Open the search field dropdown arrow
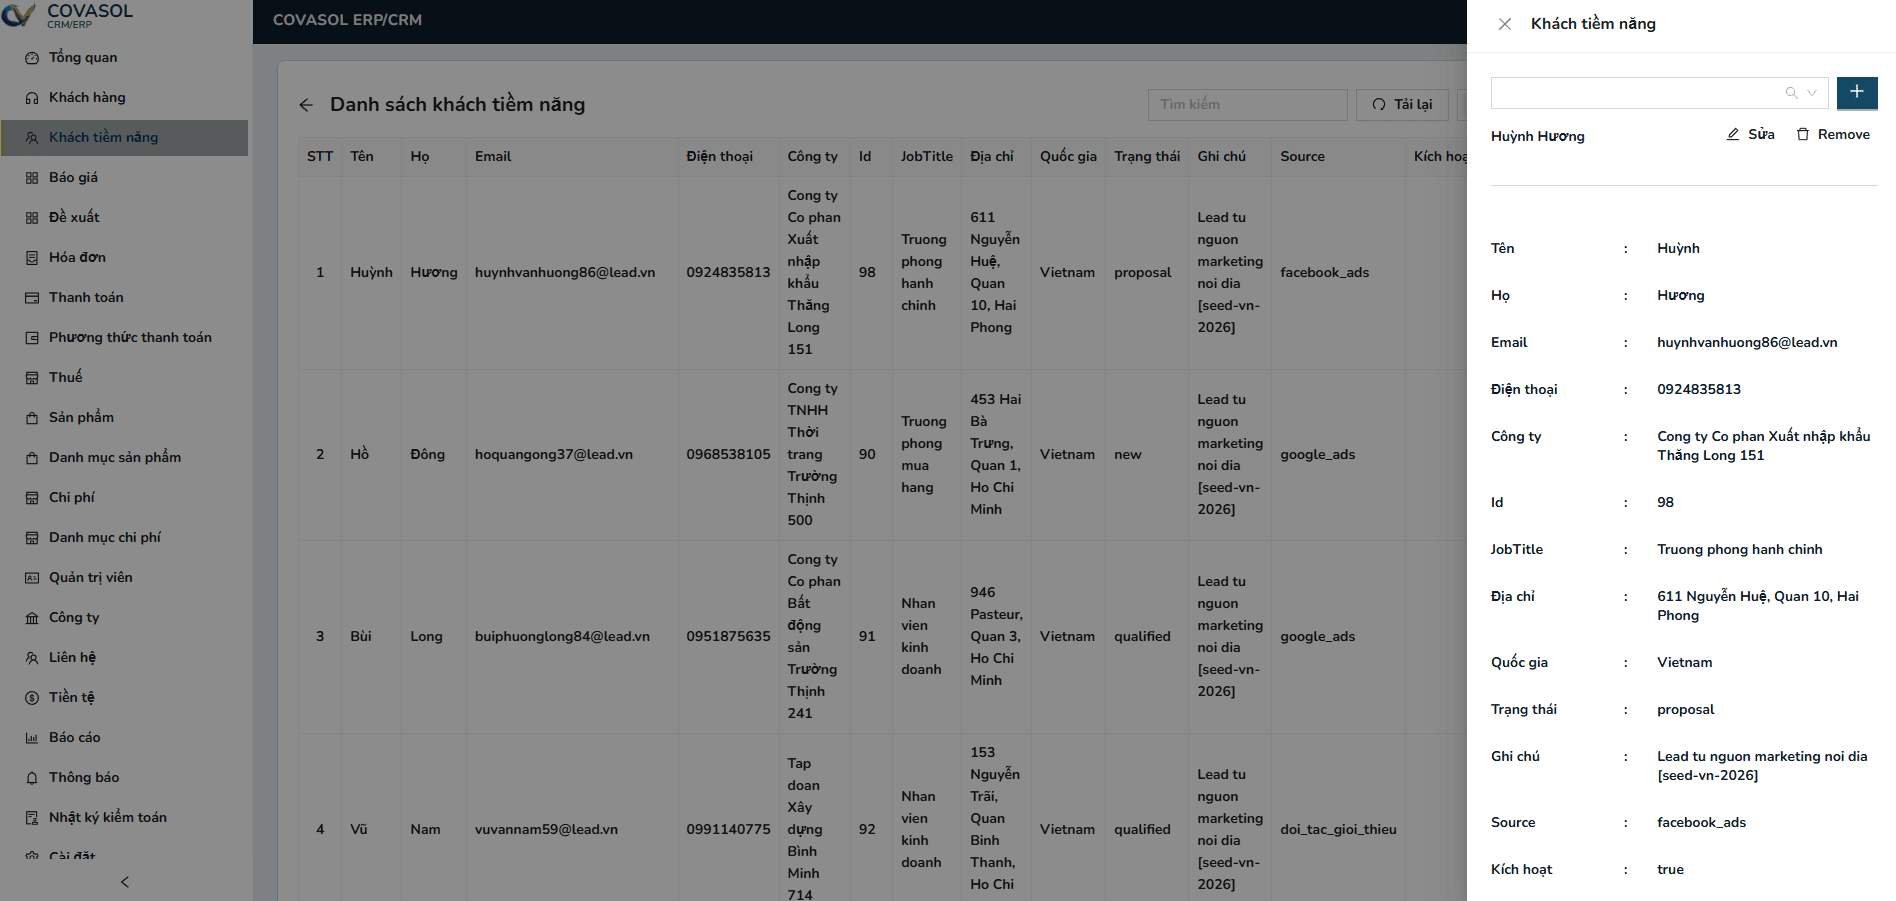Image resolution: width=1896 pixels, height=901 pixels. [1812, 93]
